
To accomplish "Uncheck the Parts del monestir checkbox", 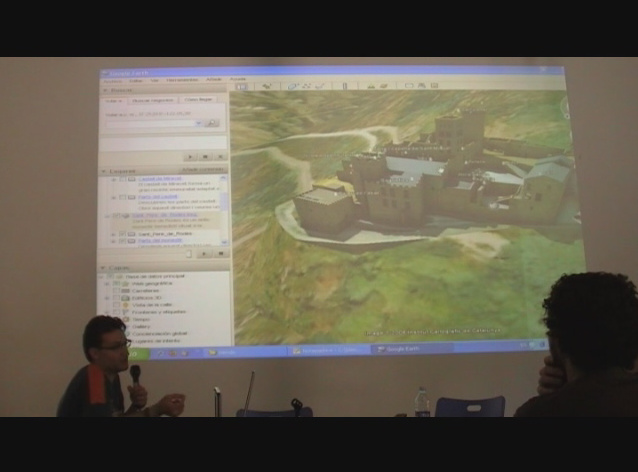I will pyautogui.click(x=122, y=241).
